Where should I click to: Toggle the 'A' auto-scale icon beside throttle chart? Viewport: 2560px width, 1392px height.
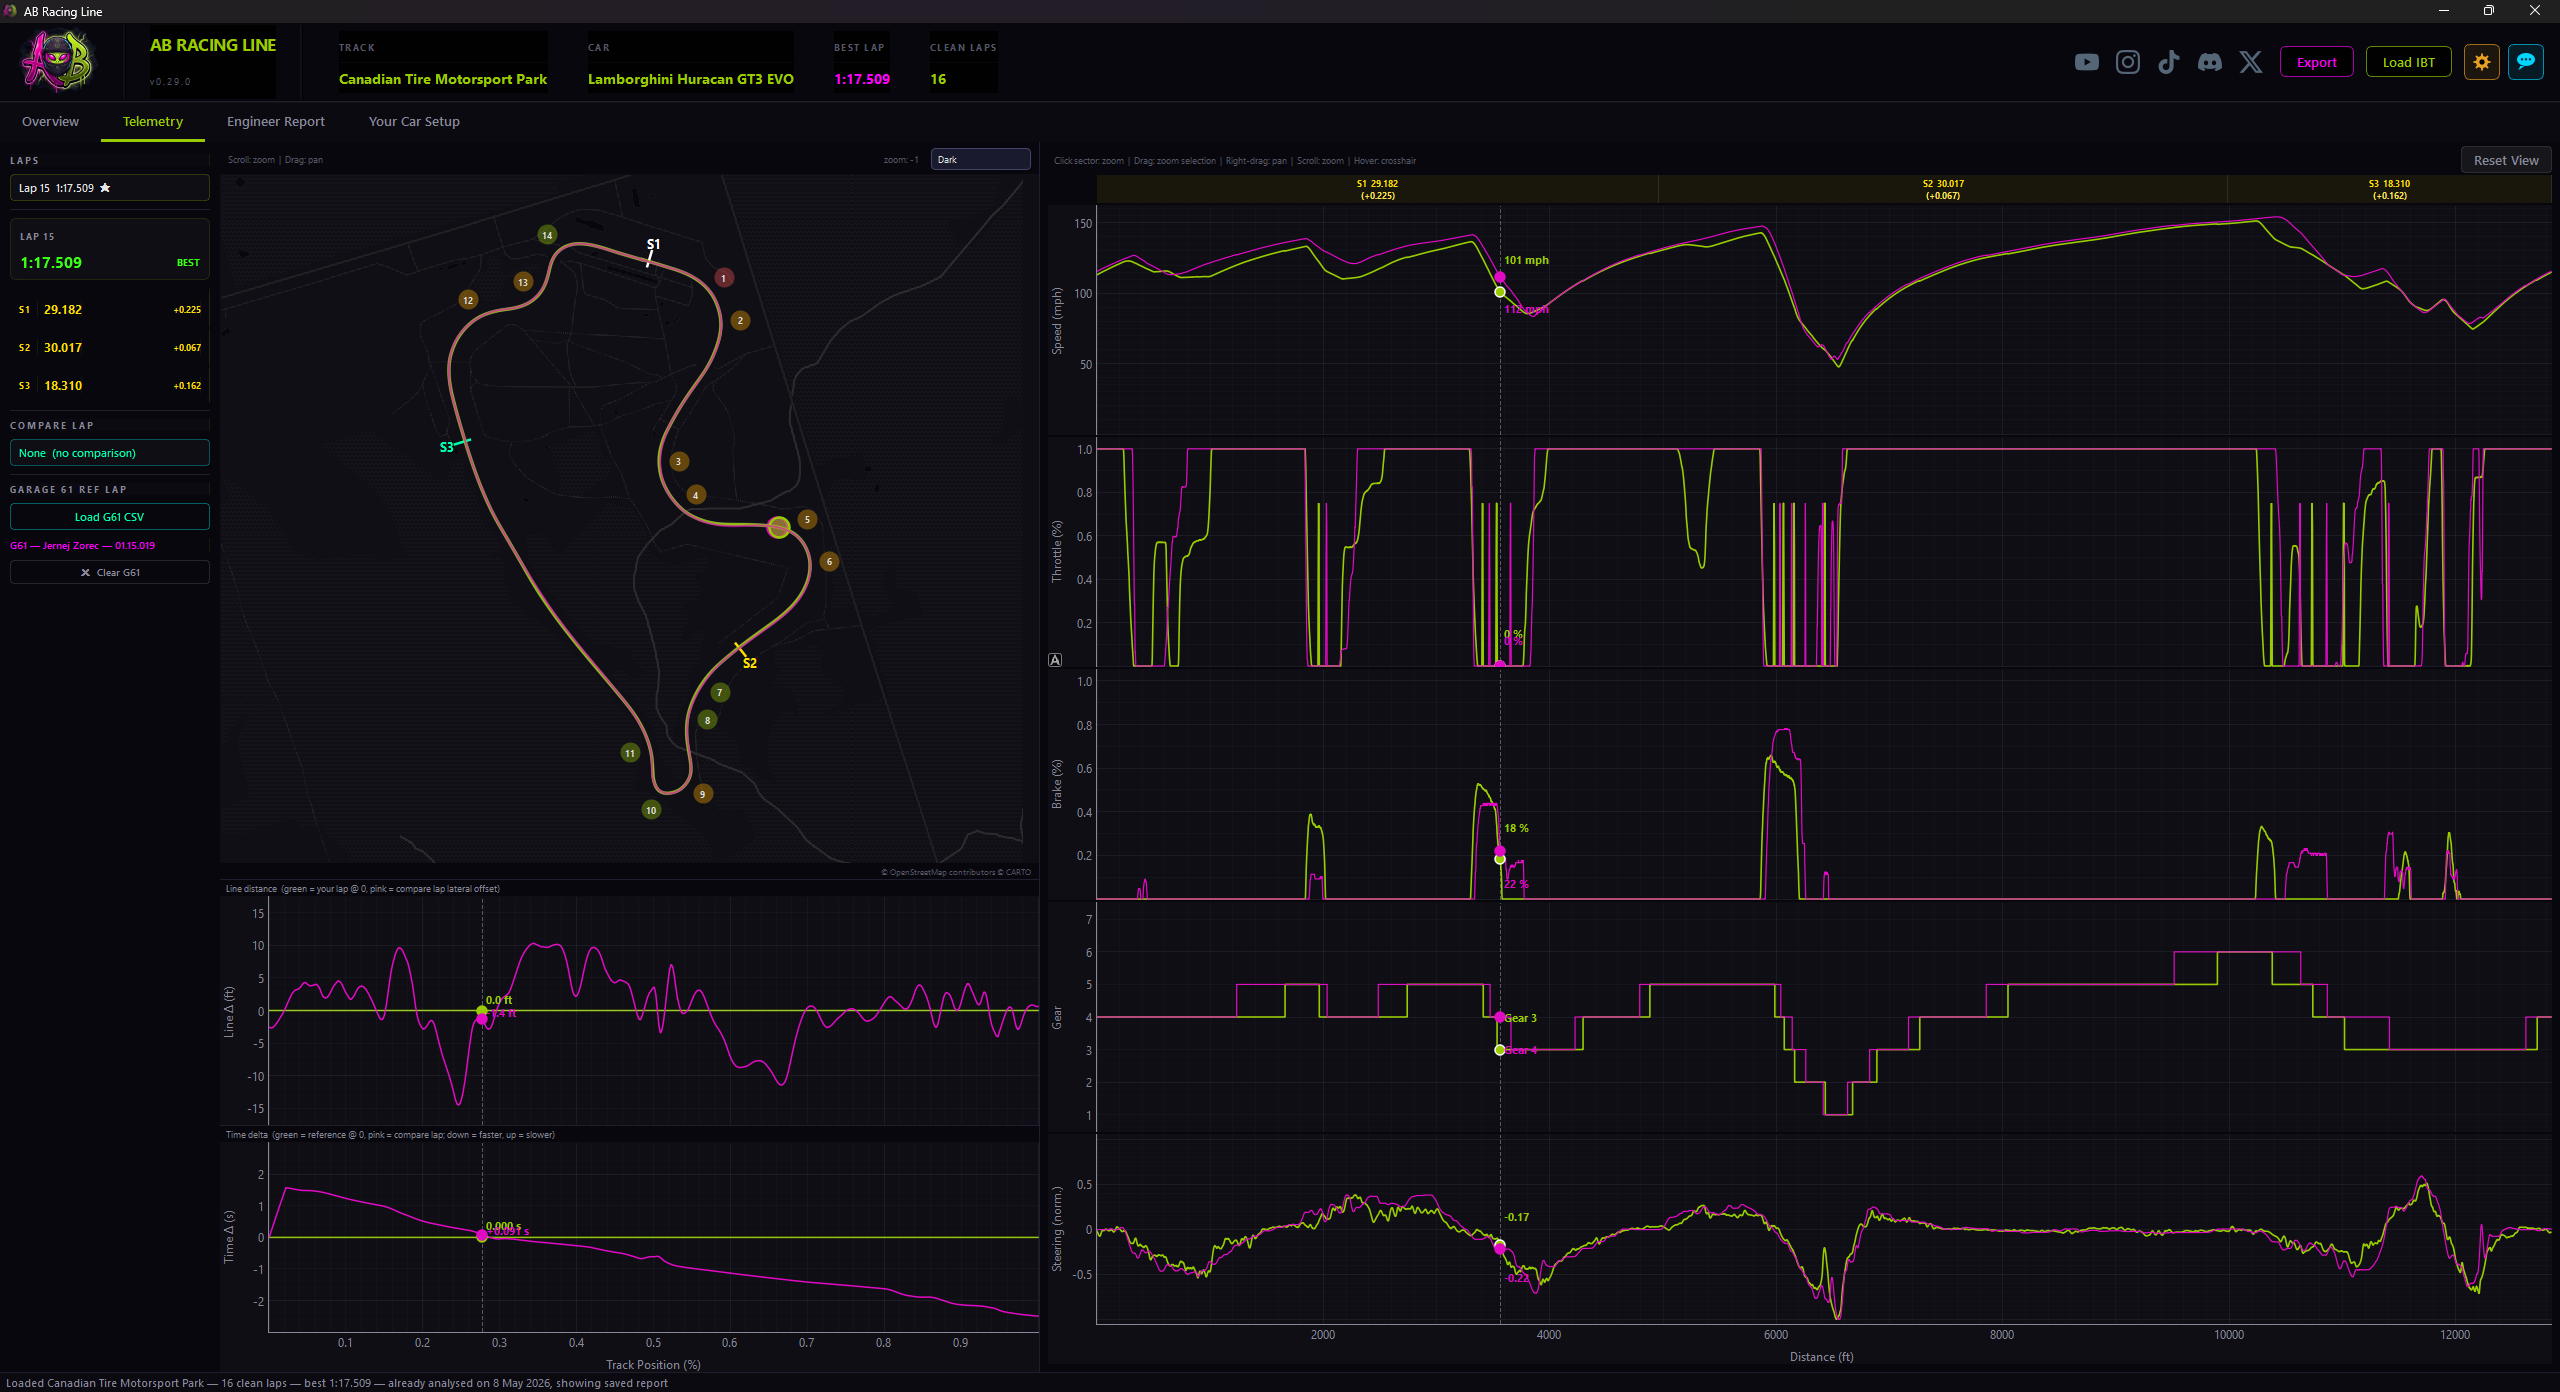coord(1055,660)
